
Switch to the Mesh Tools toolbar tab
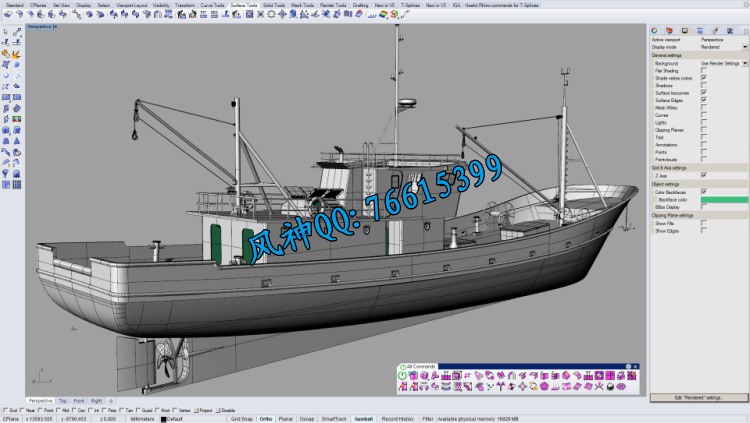click(x=302, y=5)
